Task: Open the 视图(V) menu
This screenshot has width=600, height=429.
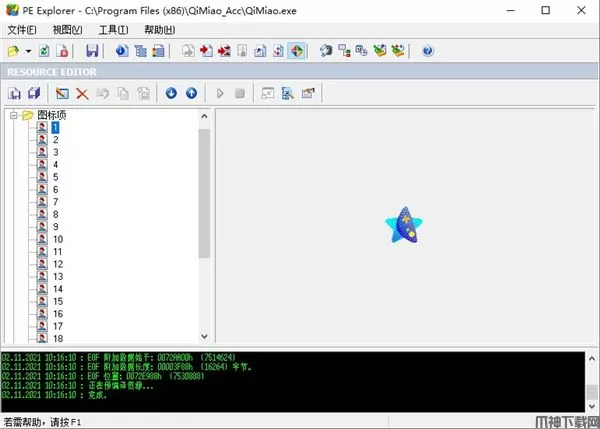Action: 66,29
